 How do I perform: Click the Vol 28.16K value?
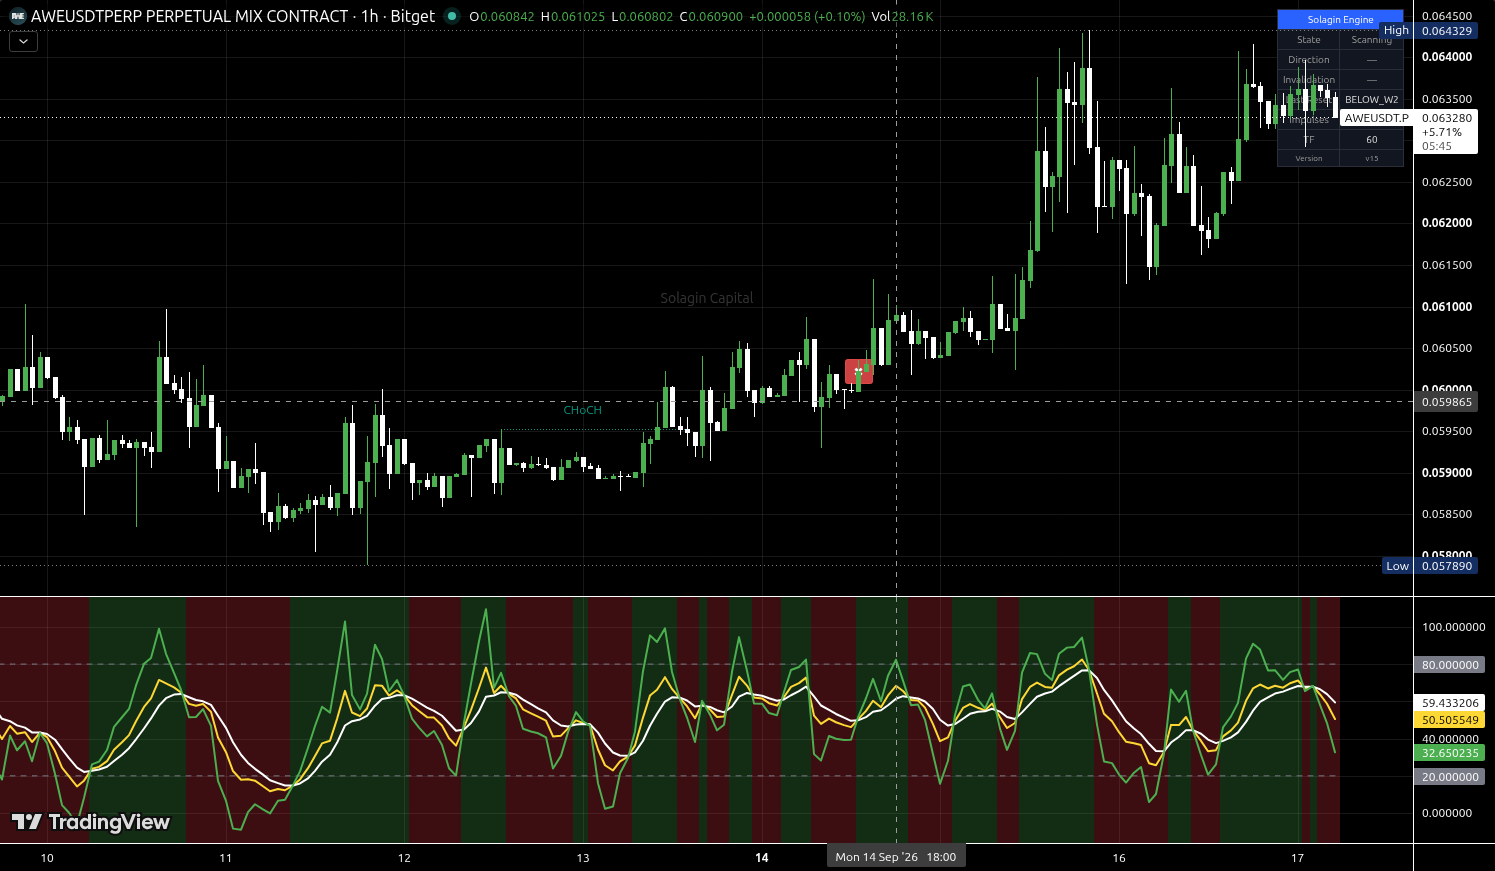pos(902,17)
